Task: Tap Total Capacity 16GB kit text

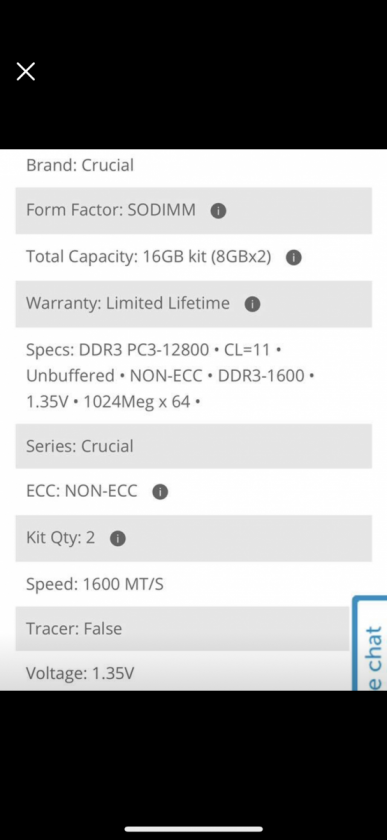Action: tap(148, 257)
